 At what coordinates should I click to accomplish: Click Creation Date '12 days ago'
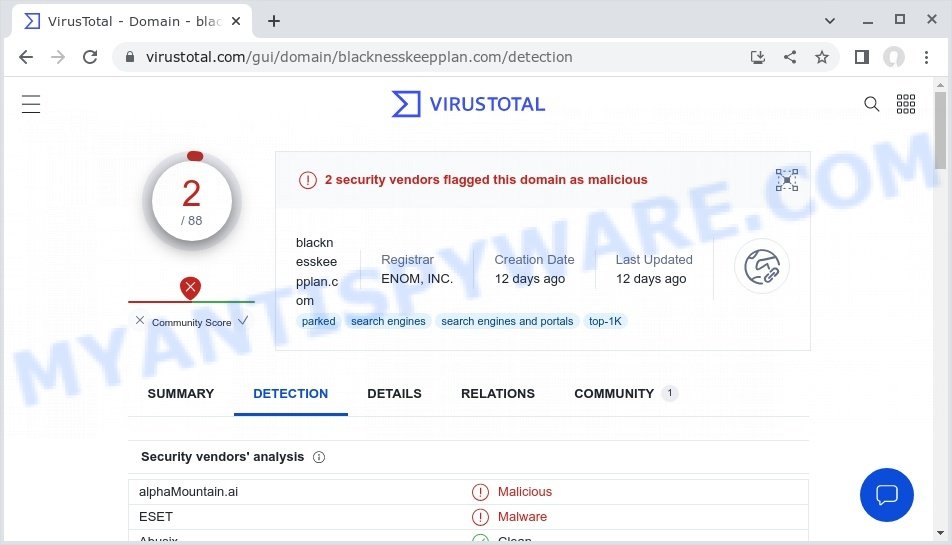[529, 279]
